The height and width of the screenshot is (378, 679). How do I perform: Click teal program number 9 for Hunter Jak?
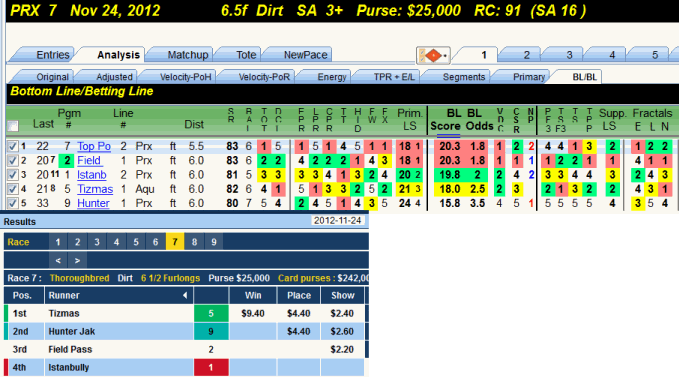click(x=211, y=331)
